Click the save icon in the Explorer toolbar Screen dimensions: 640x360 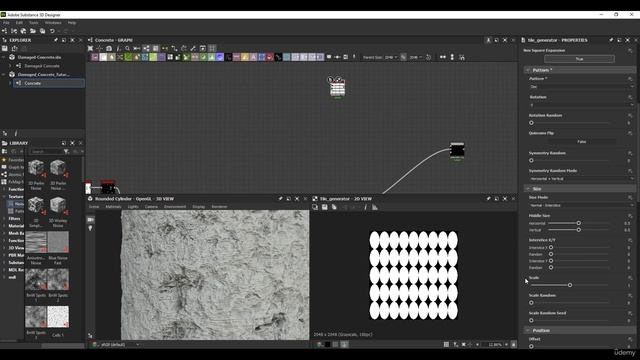(5, 48)
